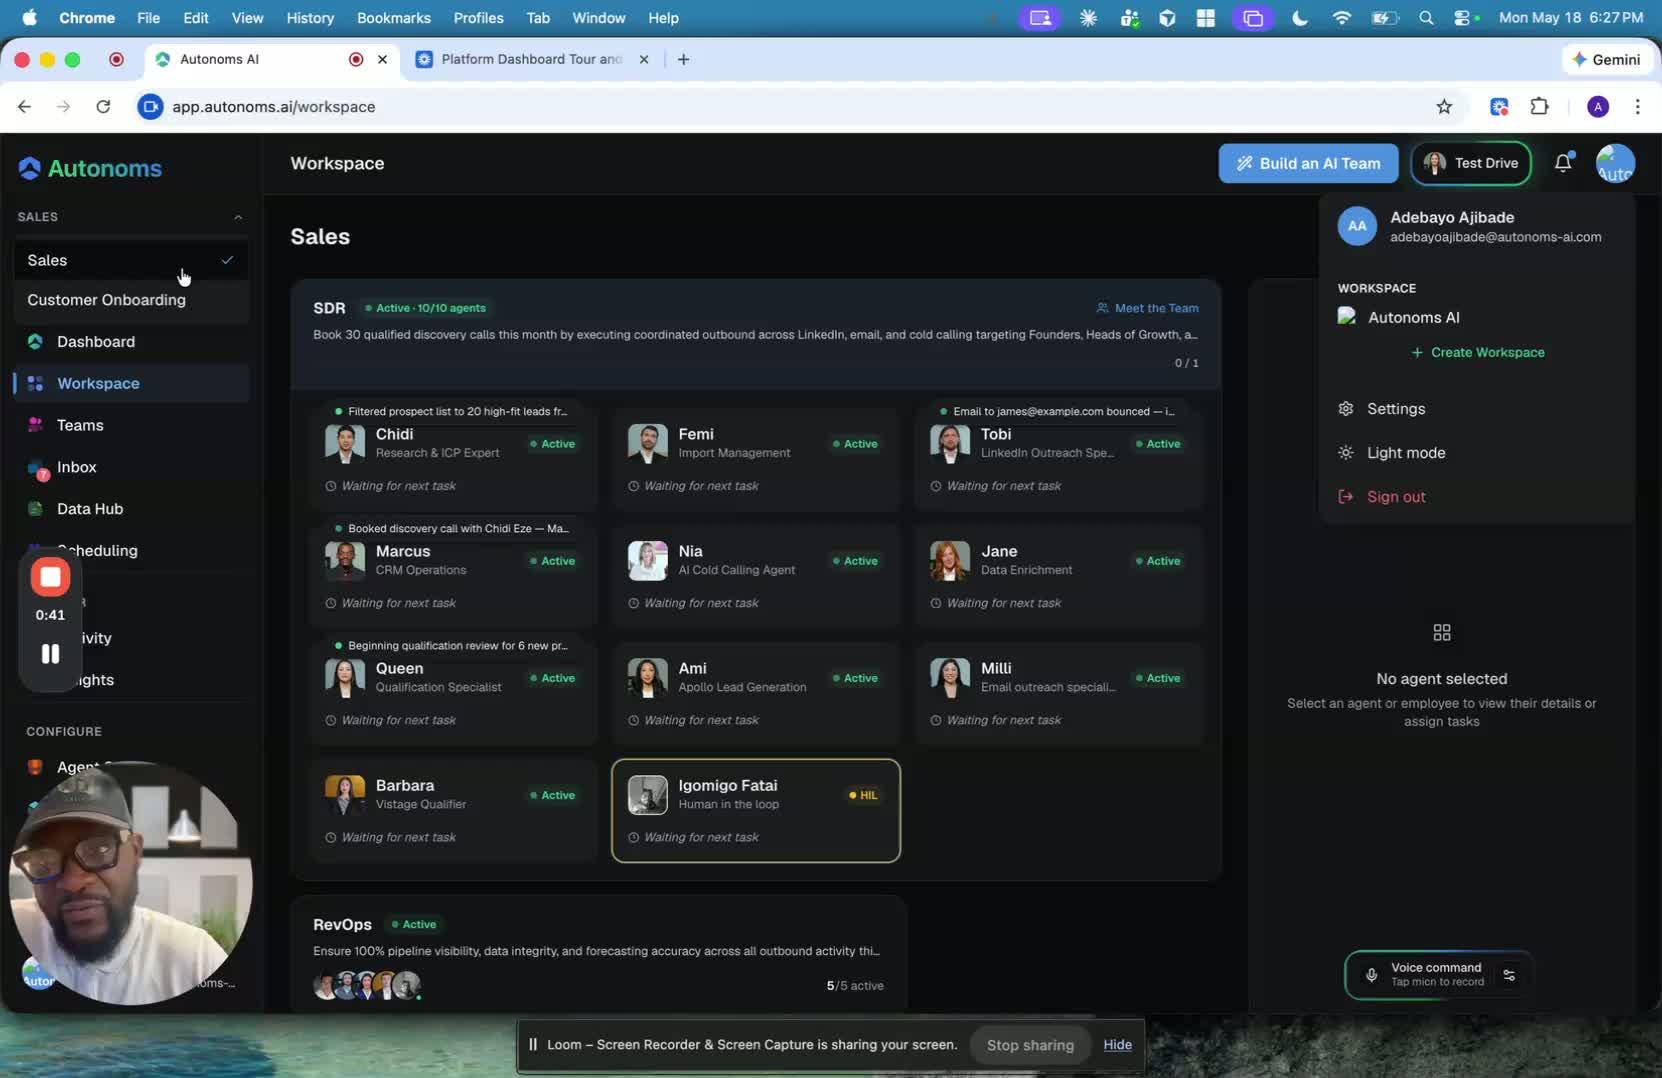Select Customer Onboarding team
The height and width of the screenshot is (1078, 1662).
coord(131,300)
